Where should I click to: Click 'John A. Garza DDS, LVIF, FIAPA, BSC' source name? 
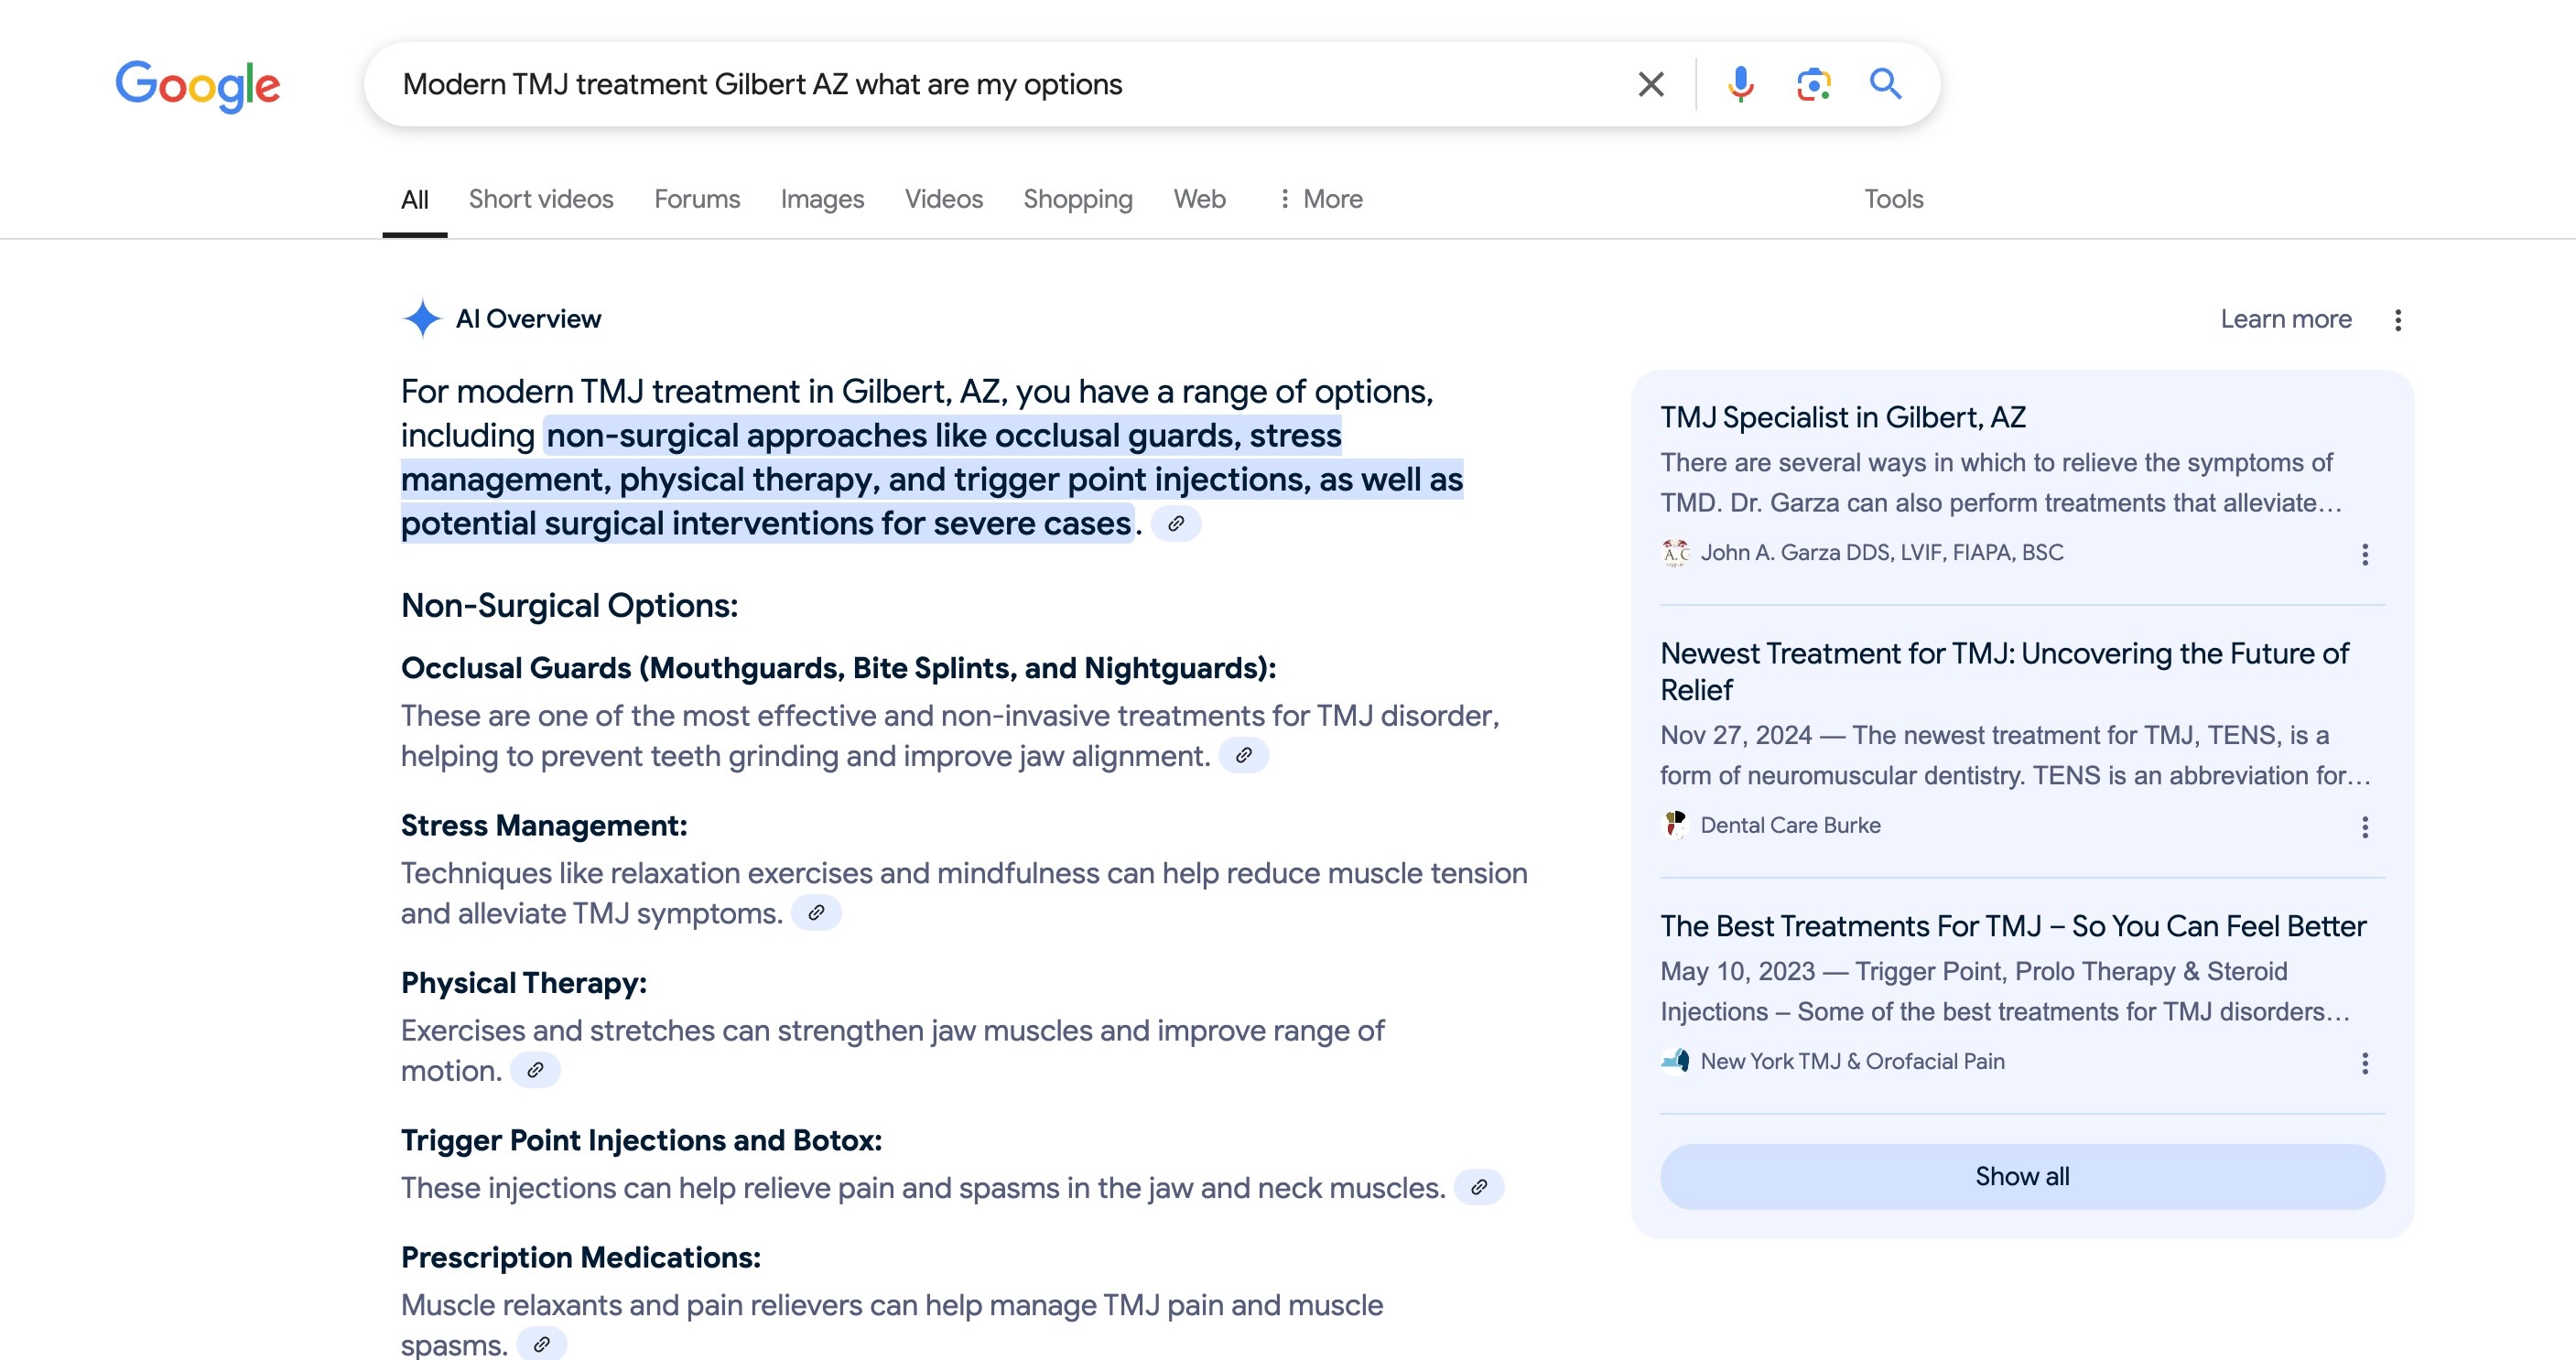[x=1882, y=553]
